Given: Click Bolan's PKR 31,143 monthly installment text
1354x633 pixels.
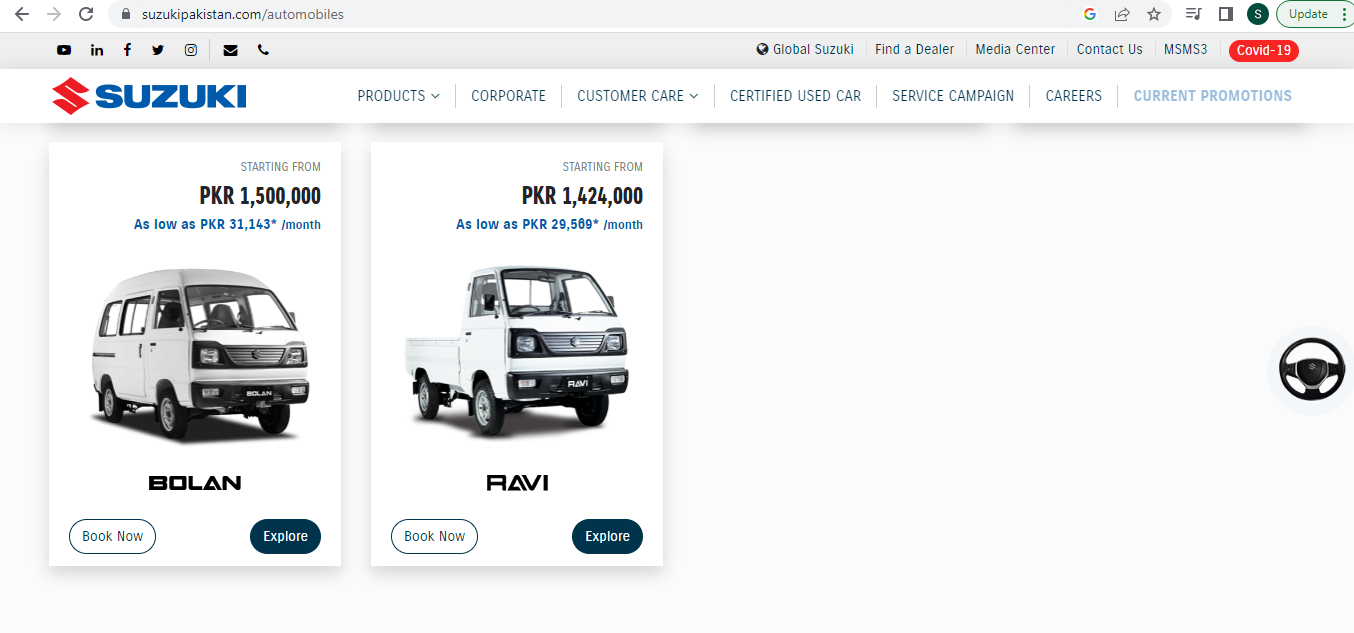Looking at the screenshot, I should coord(227,225).
